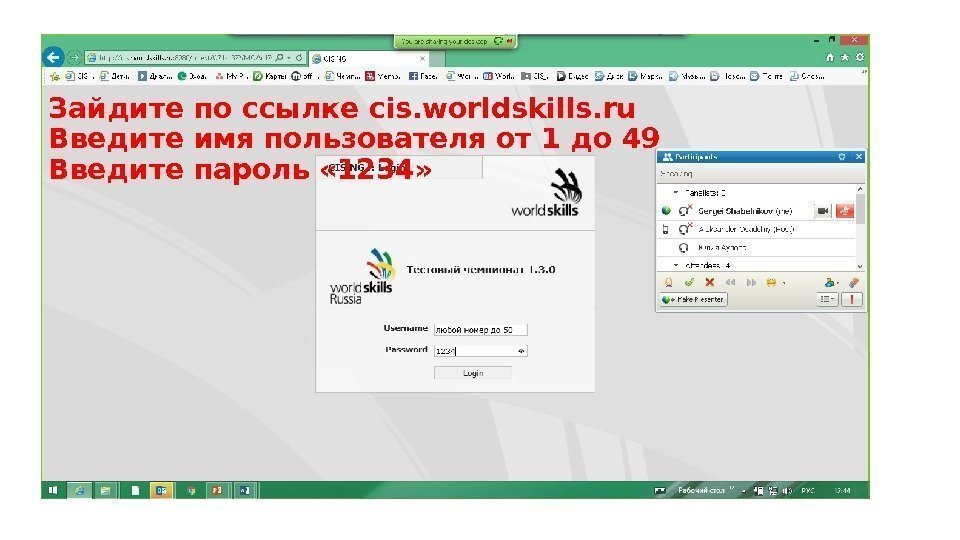Click the Go Faster forward icon
This screenshot has width=960, height=540.
[751, 282]
